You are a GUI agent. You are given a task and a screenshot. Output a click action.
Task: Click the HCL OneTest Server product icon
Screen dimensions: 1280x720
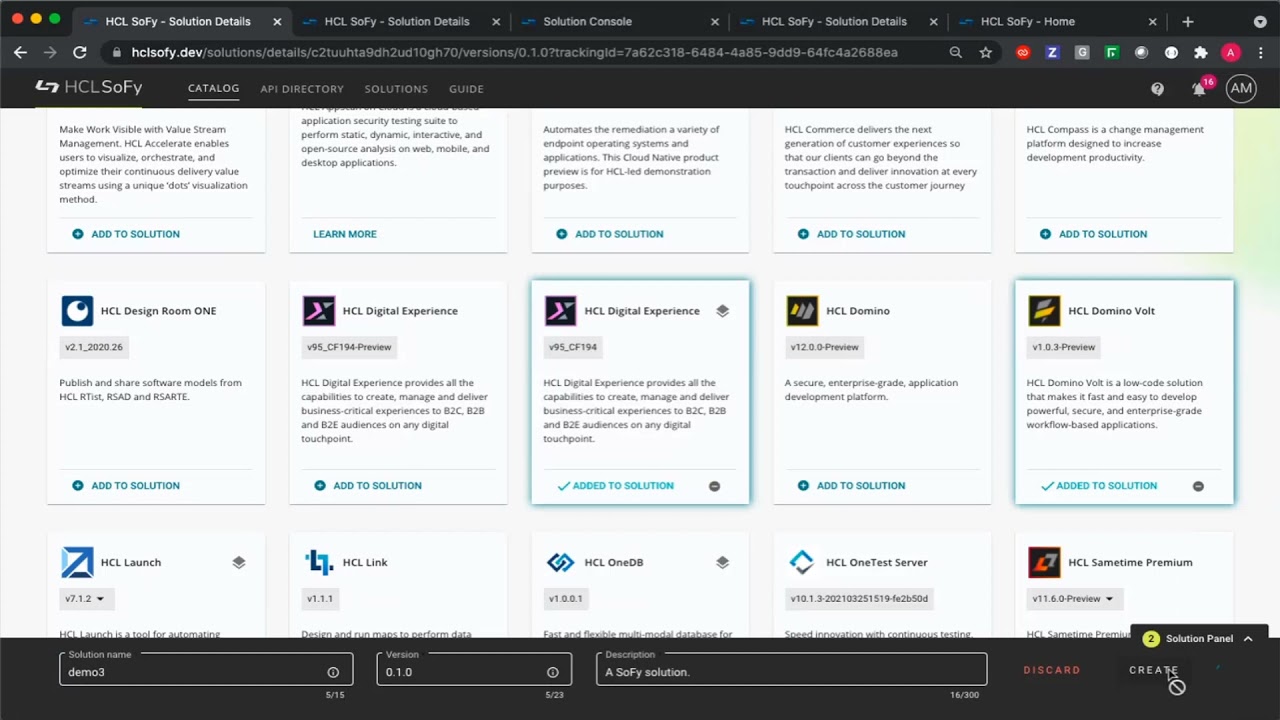pos(802,562)
